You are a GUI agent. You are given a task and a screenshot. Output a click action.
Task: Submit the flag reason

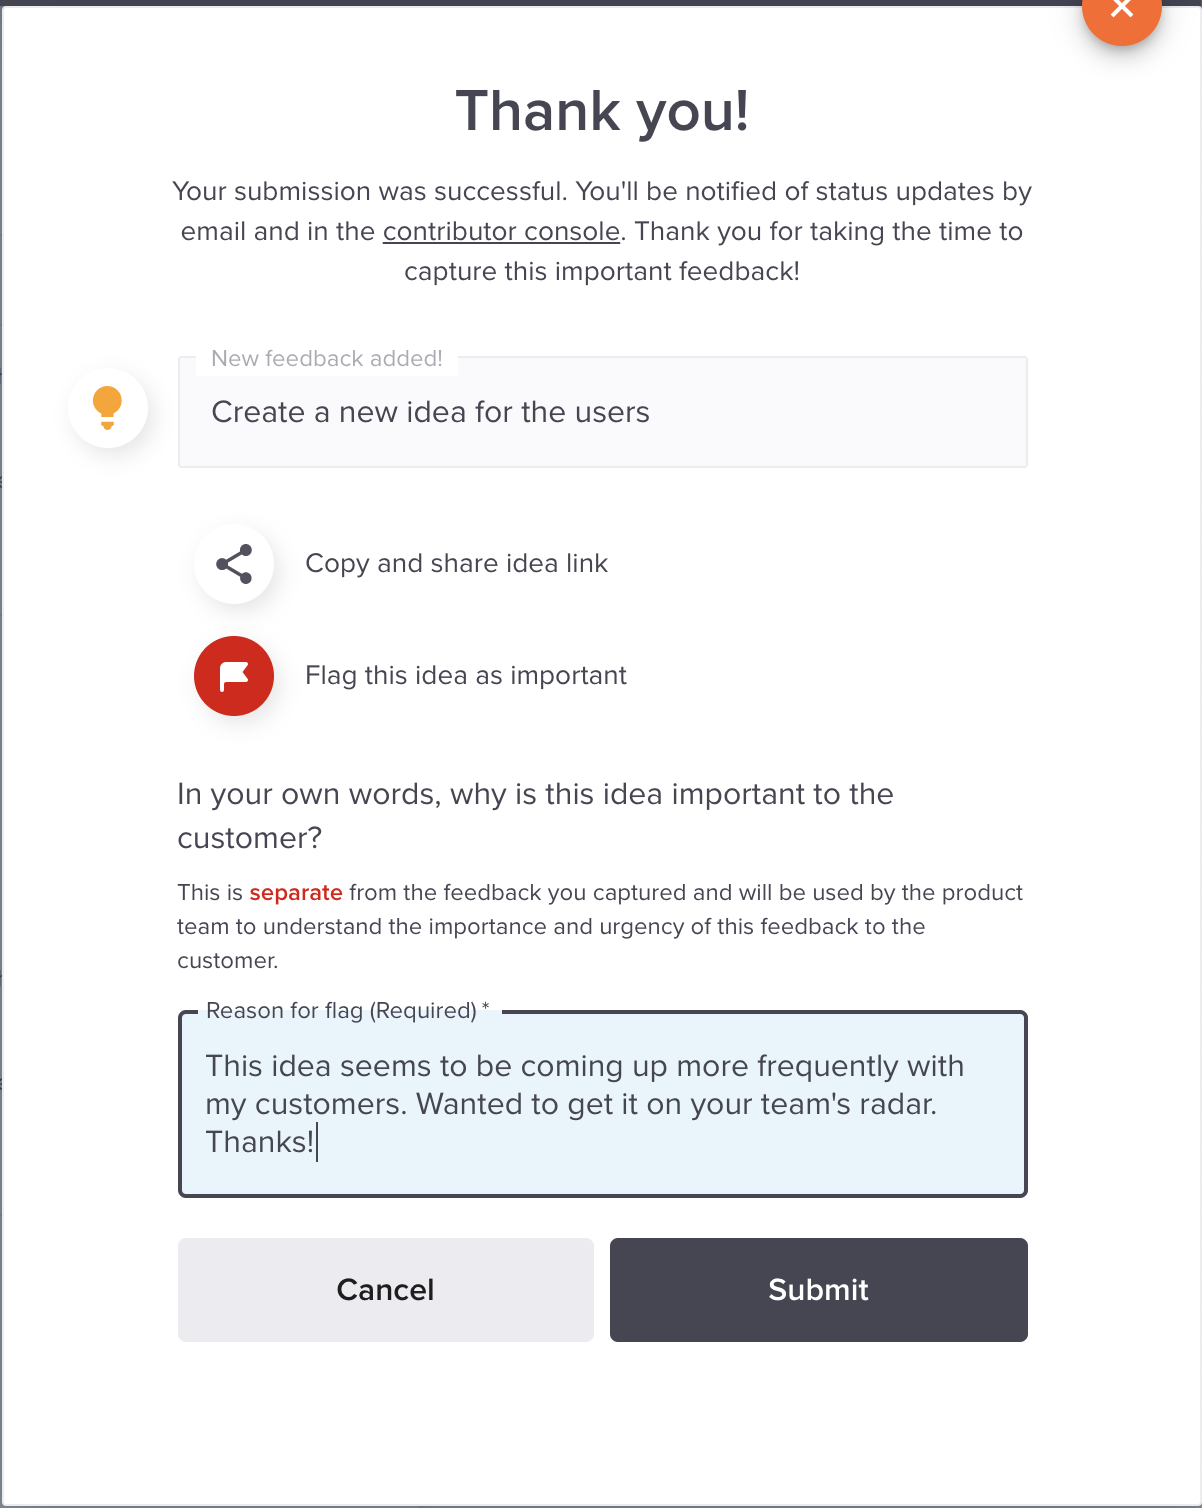point(819,1290)
